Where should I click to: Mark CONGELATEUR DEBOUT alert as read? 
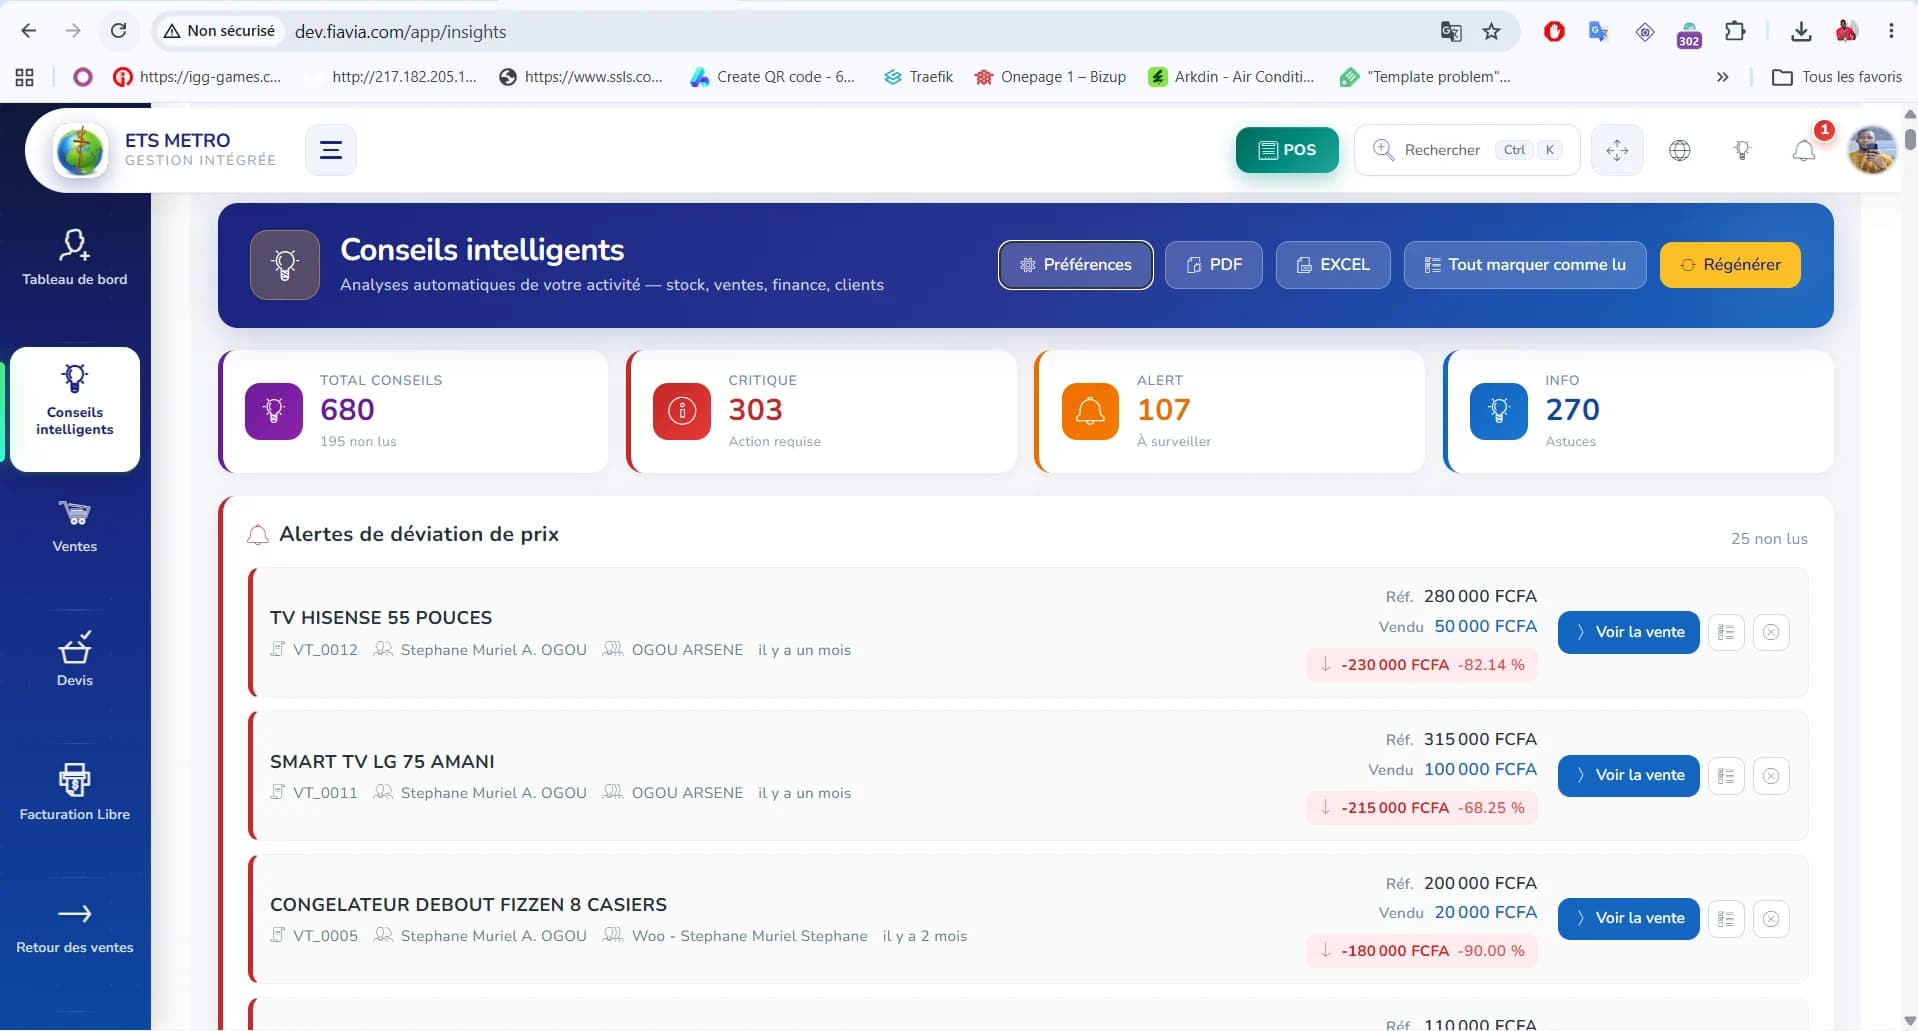(1726, 919)
